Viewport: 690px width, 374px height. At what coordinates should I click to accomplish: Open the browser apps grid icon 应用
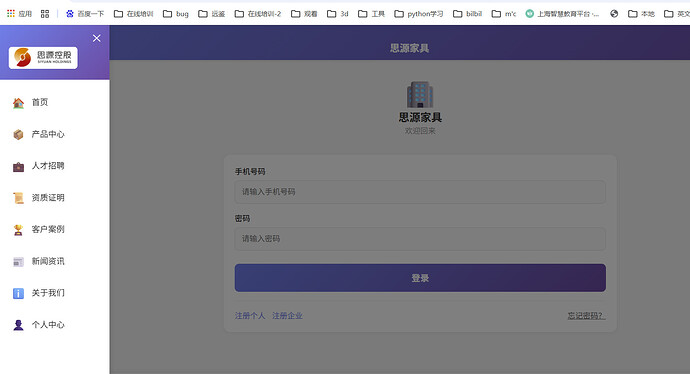point(19,14)
